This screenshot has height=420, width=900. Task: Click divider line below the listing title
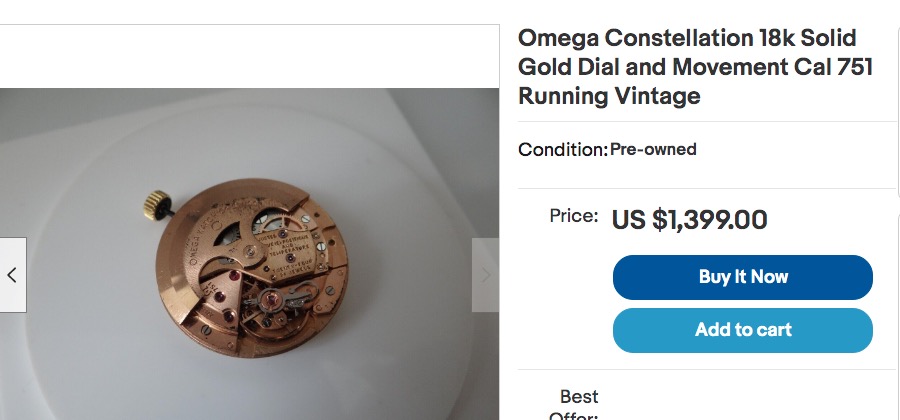coord(707,122)
